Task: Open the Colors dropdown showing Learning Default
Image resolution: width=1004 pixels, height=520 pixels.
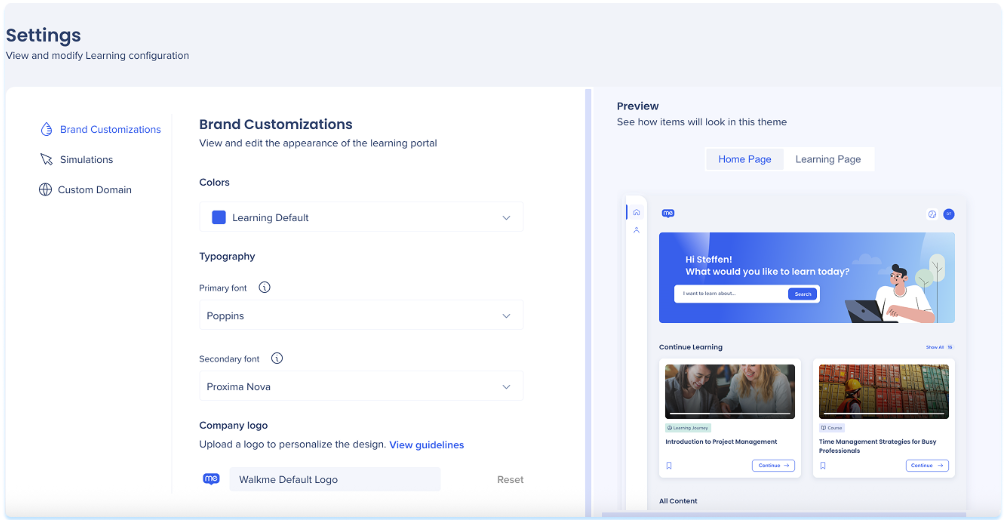Action: (361, 217)
